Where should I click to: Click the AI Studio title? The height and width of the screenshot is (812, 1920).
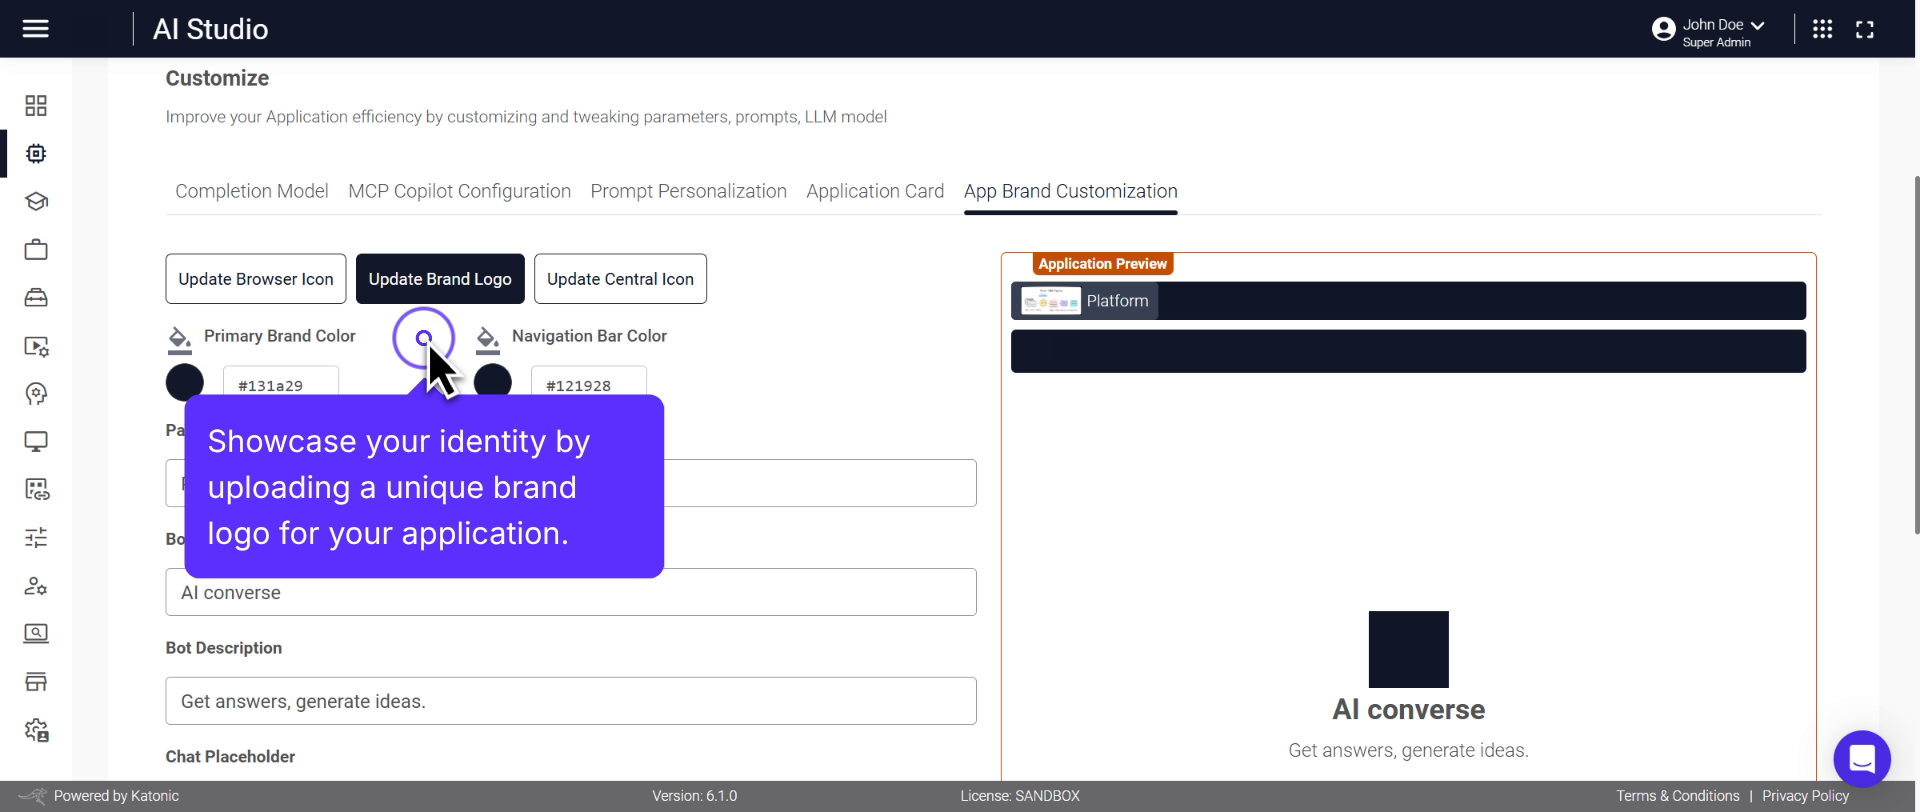click(211, 29)
